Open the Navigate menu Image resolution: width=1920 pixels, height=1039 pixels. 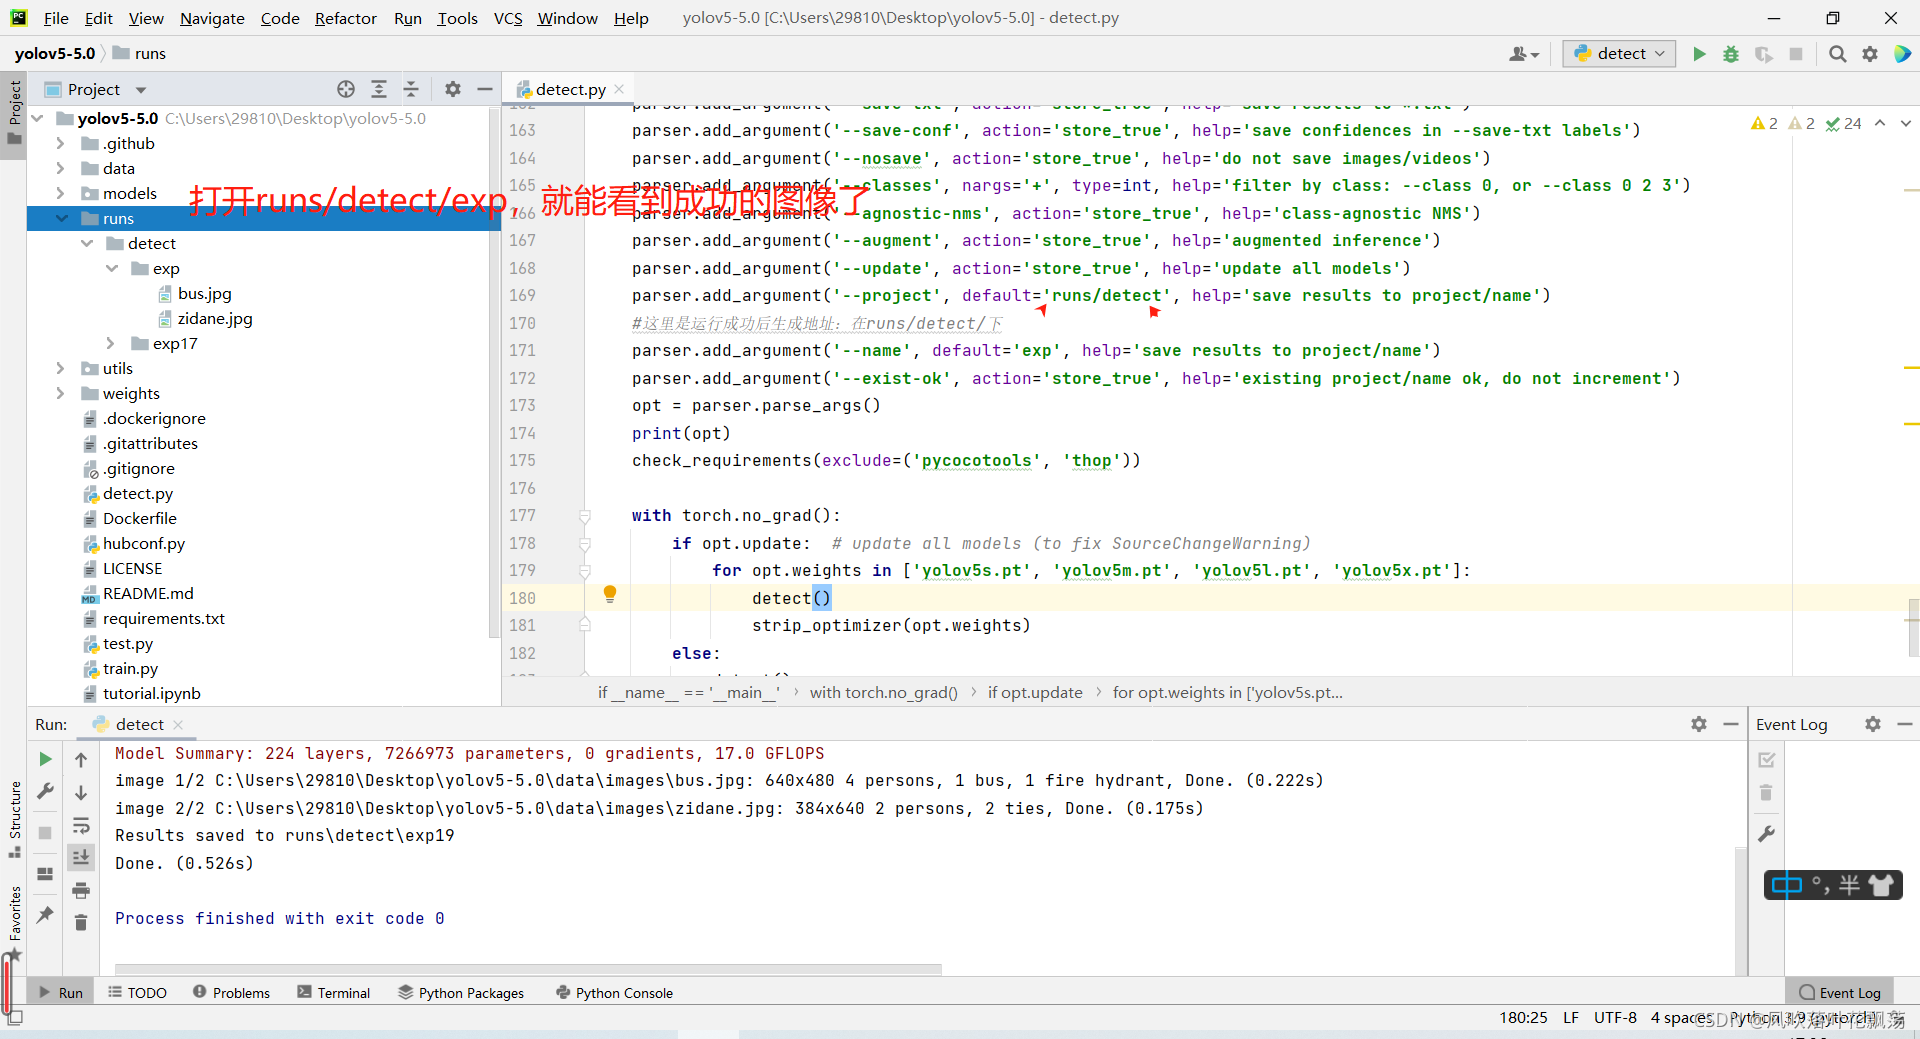[212, 18]
